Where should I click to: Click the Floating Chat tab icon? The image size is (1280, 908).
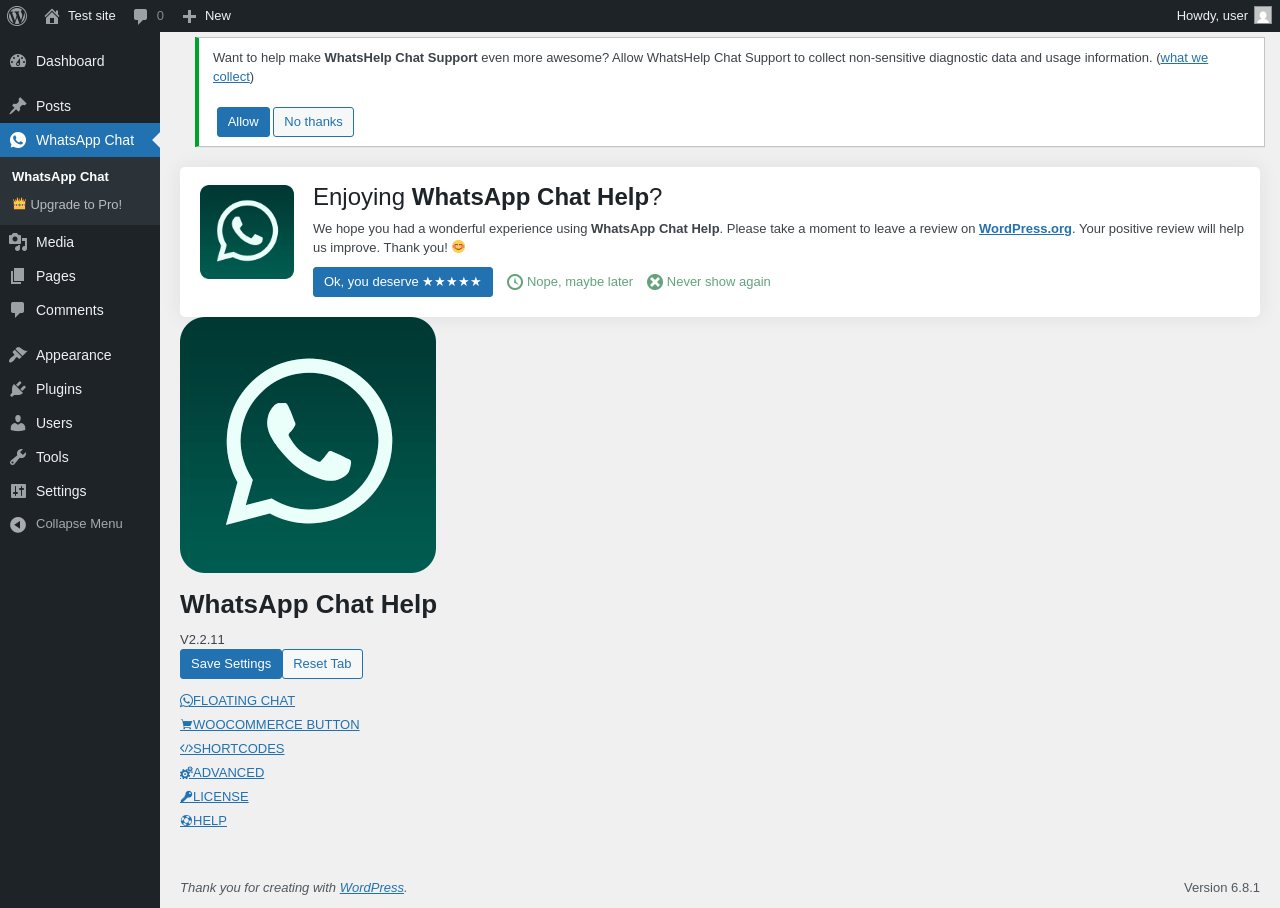(186, 700)
